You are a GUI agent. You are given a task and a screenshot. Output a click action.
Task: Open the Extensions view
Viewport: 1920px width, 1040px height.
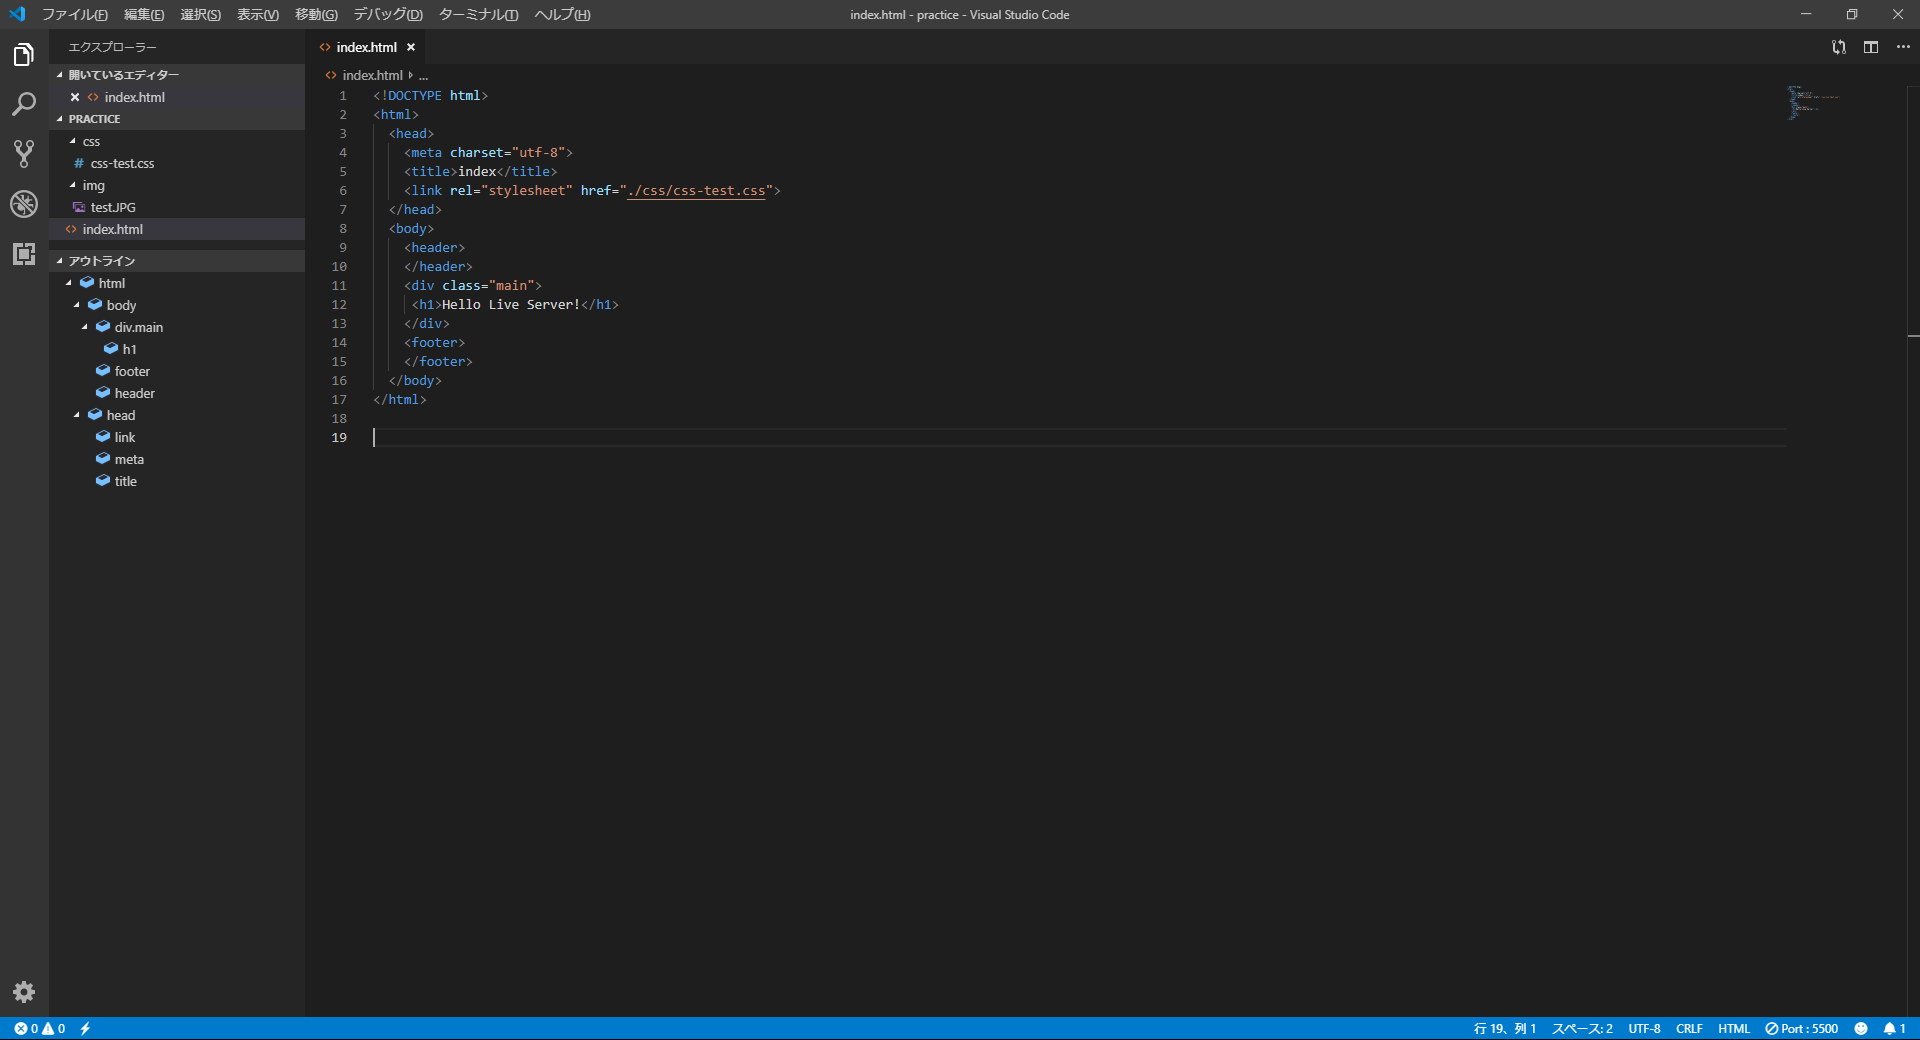tap(24, 254)
